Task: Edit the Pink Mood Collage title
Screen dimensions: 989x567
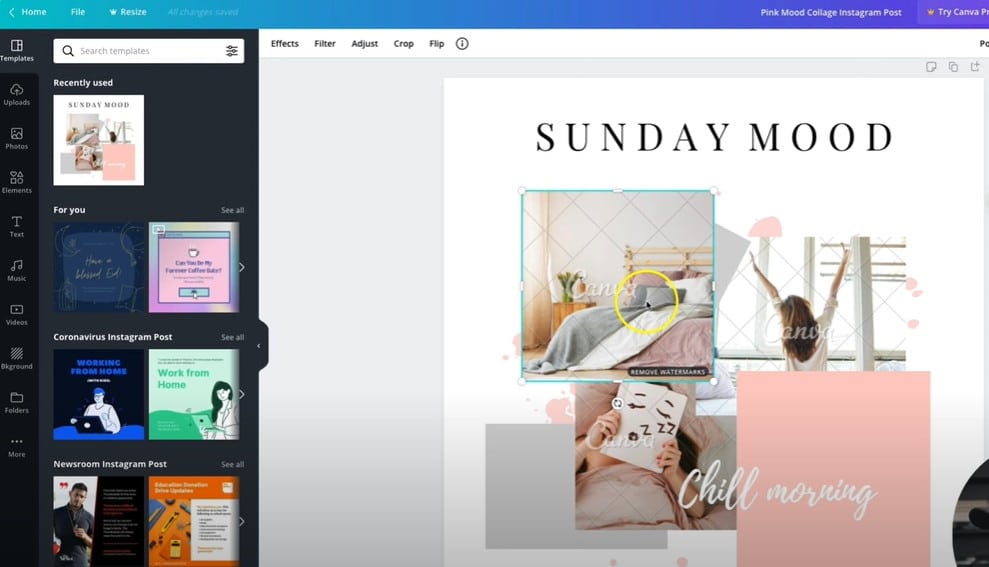Action: tap(831, 12)
